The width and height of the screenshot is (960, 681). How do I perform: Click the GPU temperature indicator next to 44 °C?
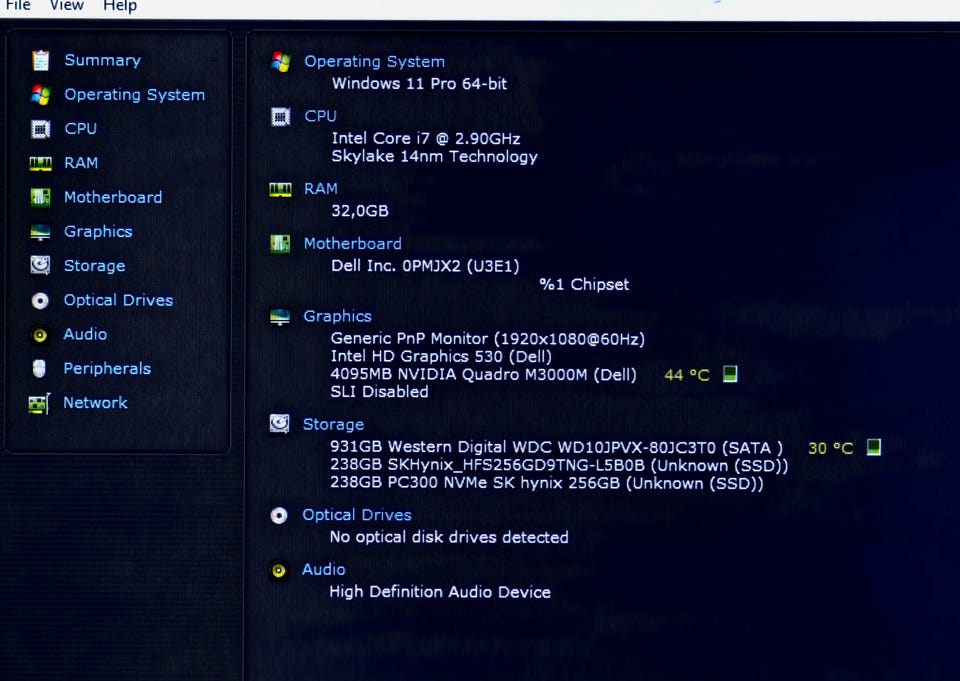(x=731, y=374)
